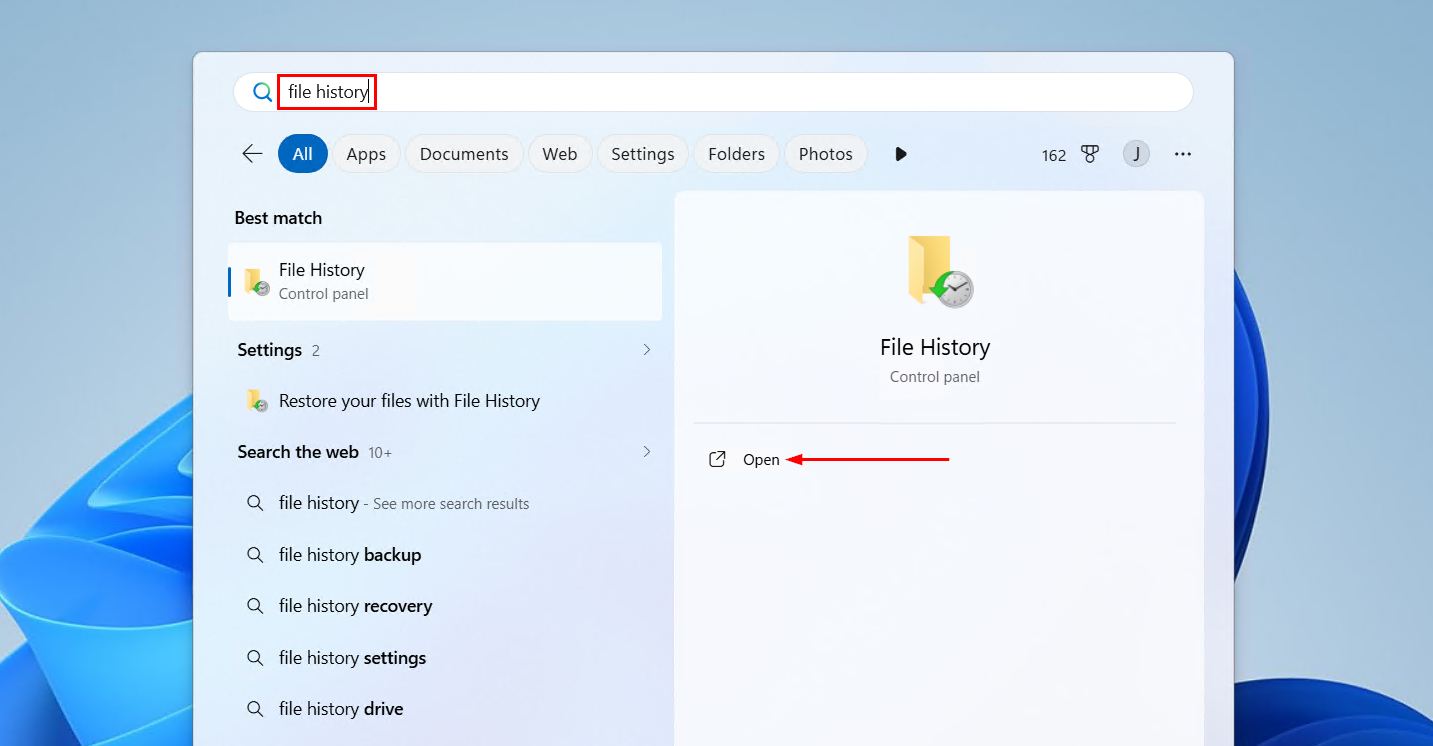
Task: Click search icon beside file history drive
Action: 255,709
